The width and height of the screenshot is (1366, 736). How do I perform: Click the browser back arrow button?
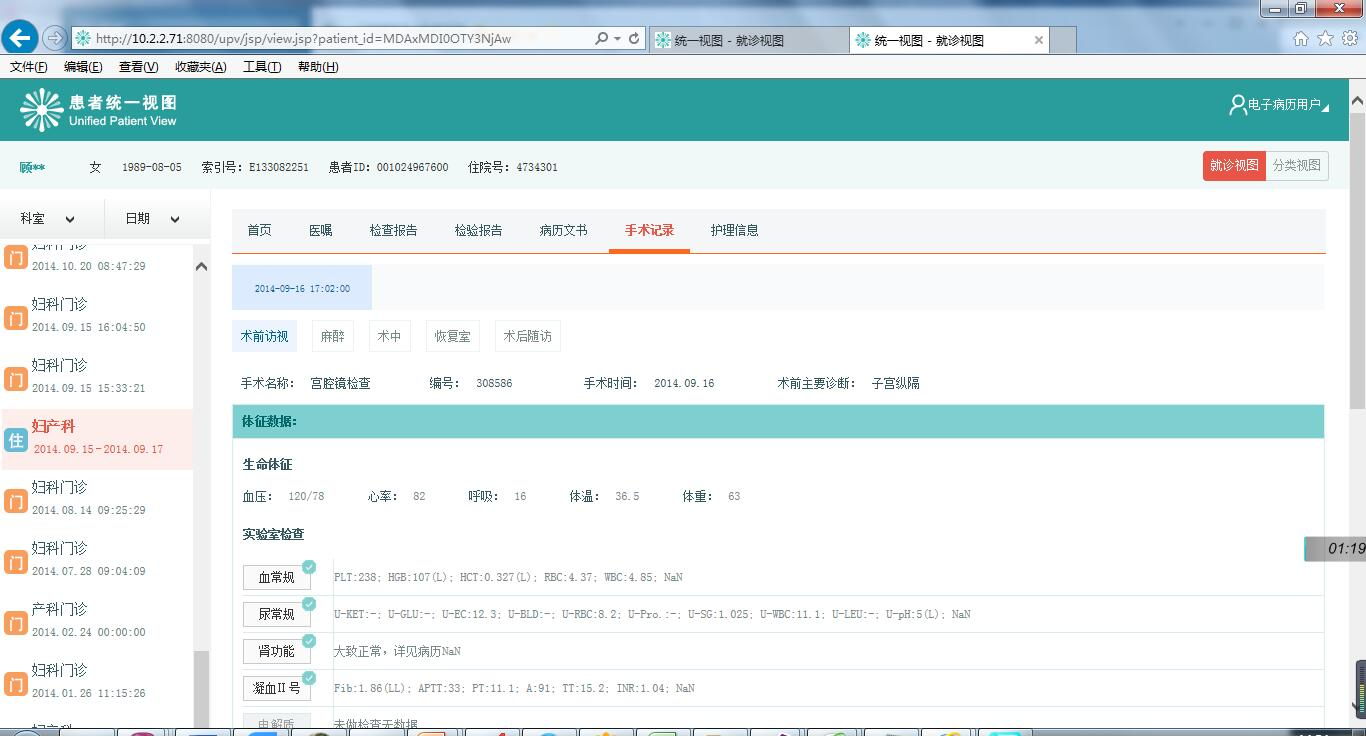point(20,38)
